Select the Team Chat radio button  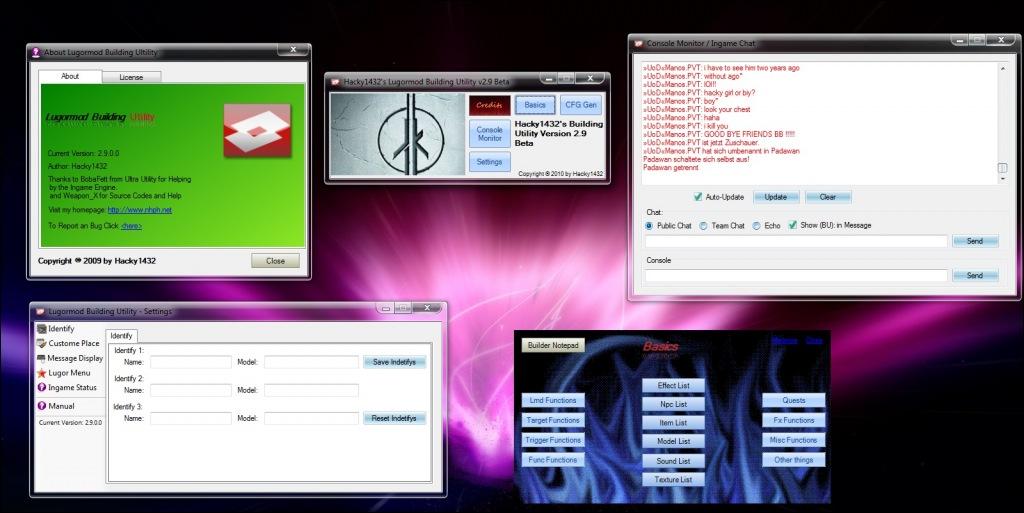tap(703, 226)
